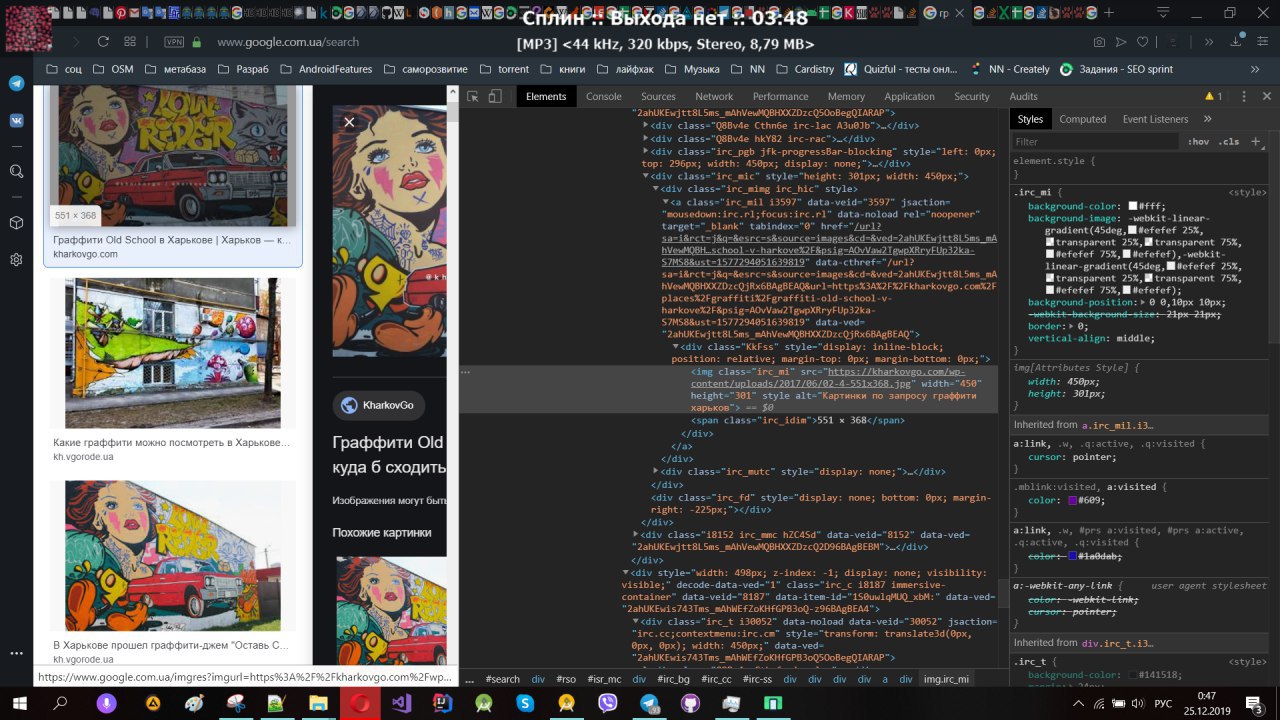Select #irc_bg in the breadcrumb
This screenshot has height=720, width=1280.
tap(673, 679)
